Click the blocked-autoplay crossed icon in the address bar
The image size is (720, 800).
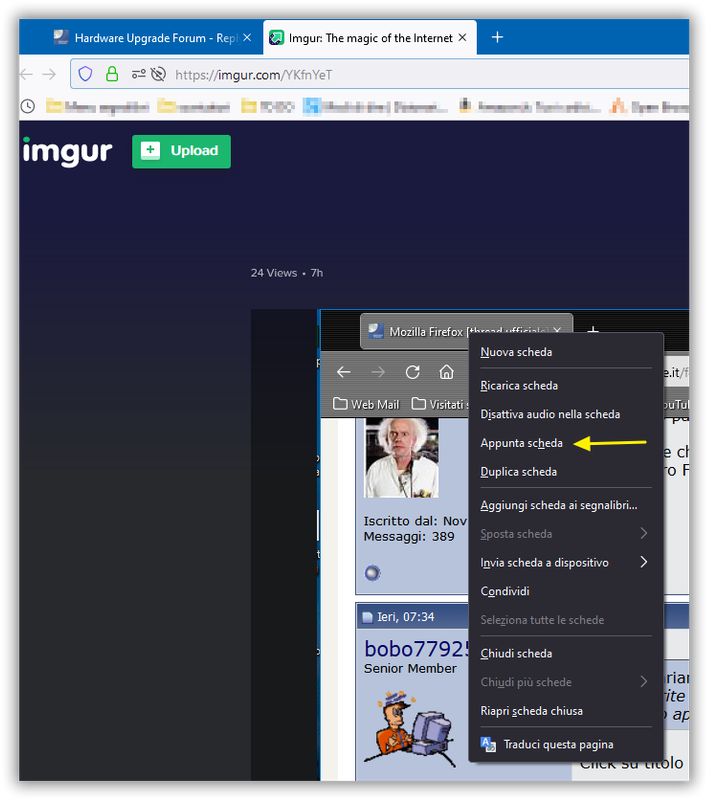pyautogui.click(x=159, y=74)
